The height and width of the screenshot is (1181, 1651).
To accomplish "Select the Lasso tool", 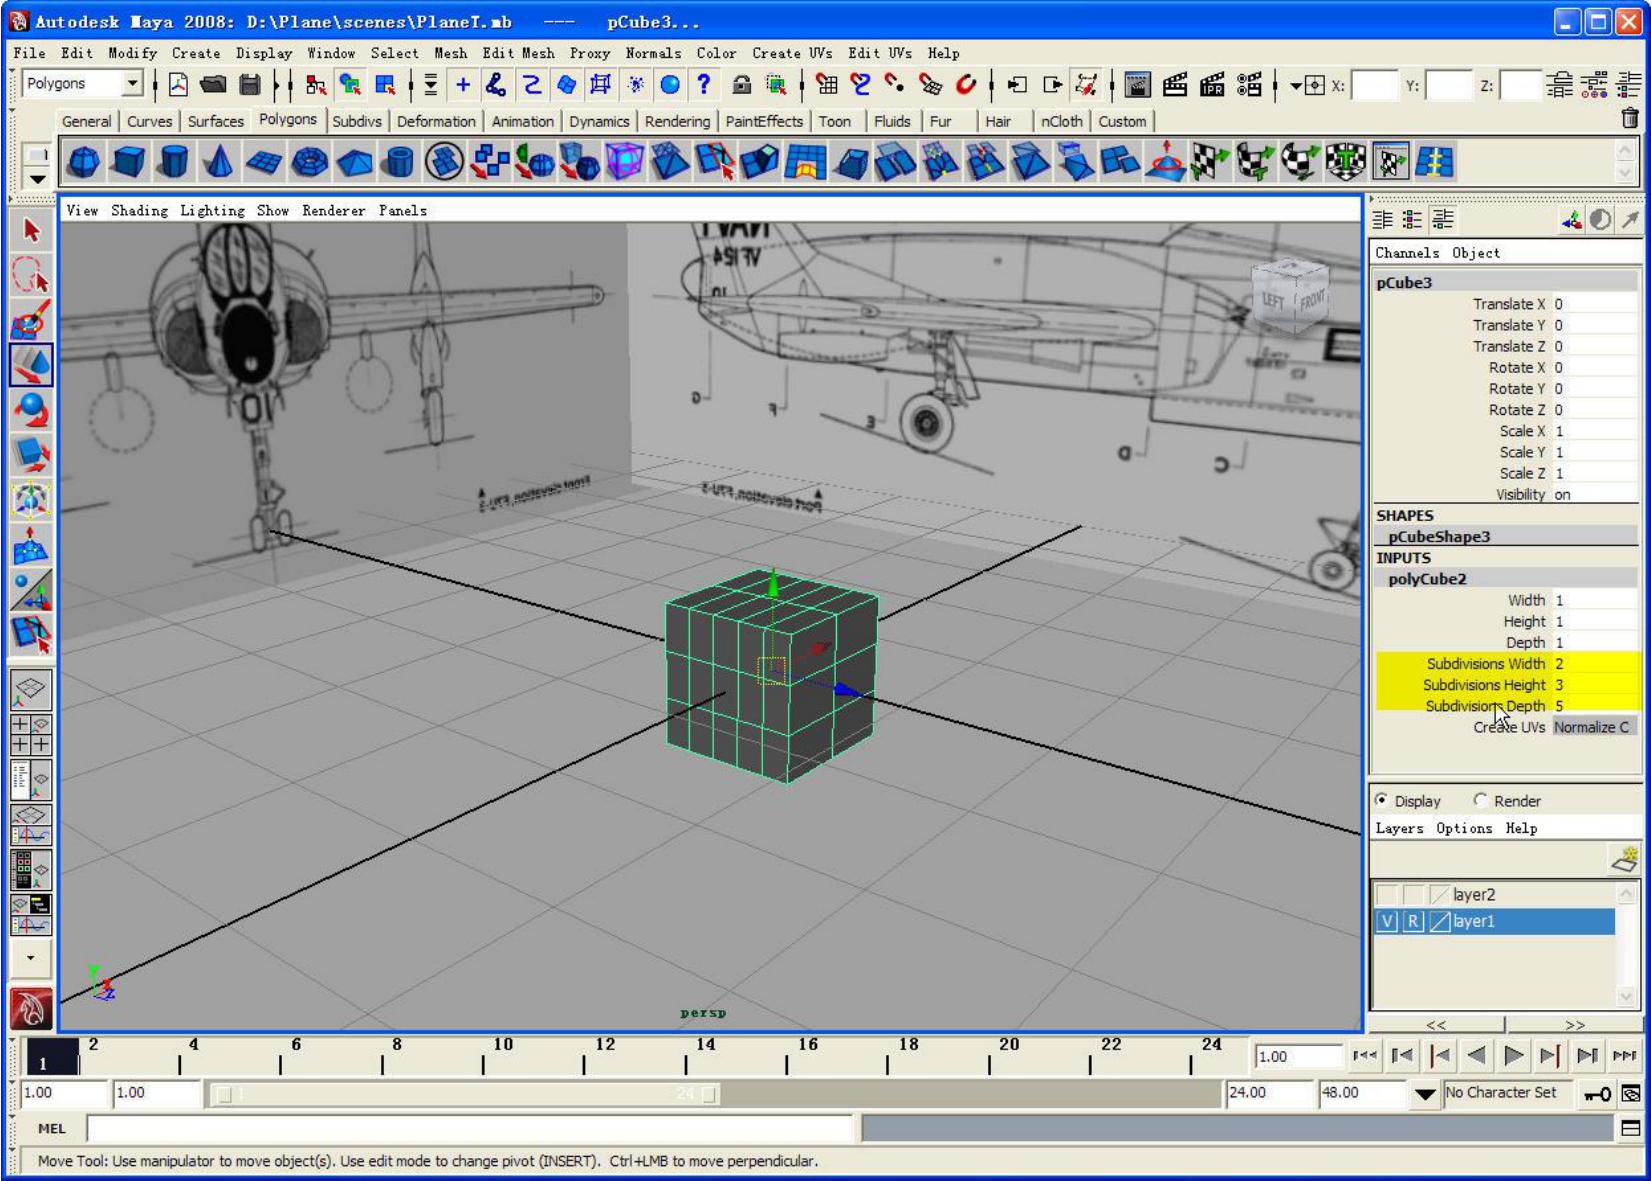I will click(x=31, y=275).
